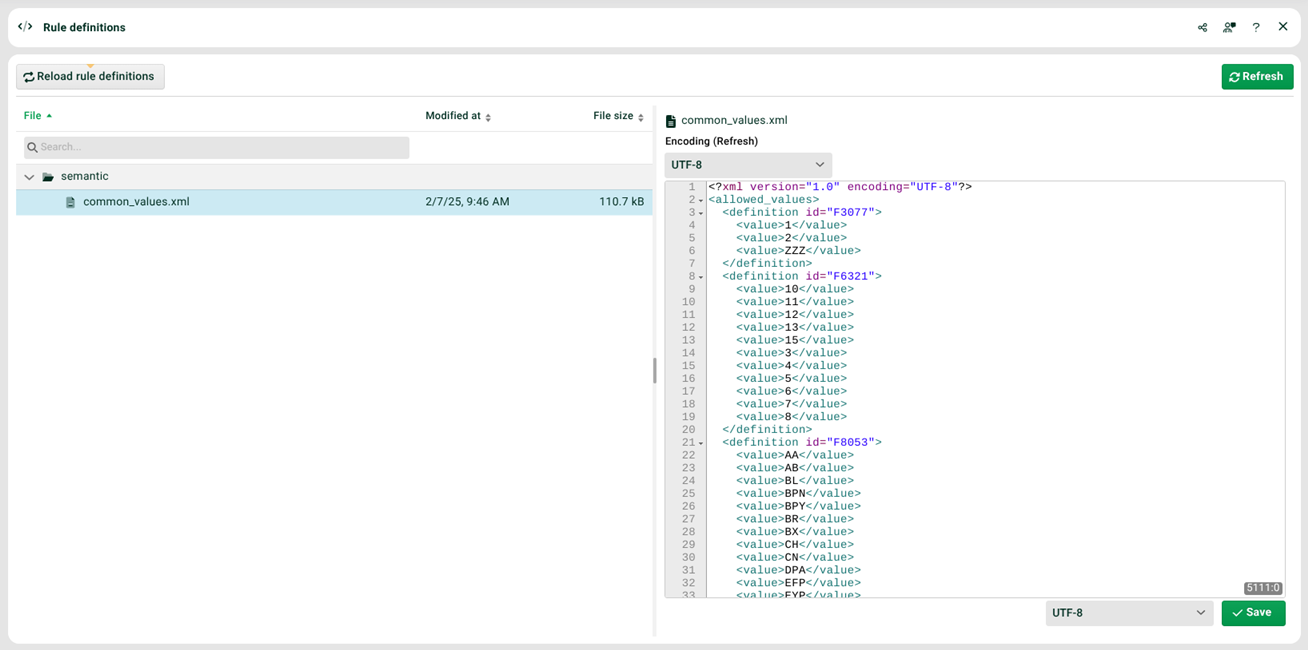The image size is (1308, 650).
Task: Click the file size value 110.7 kB
Action: [621, 202]
